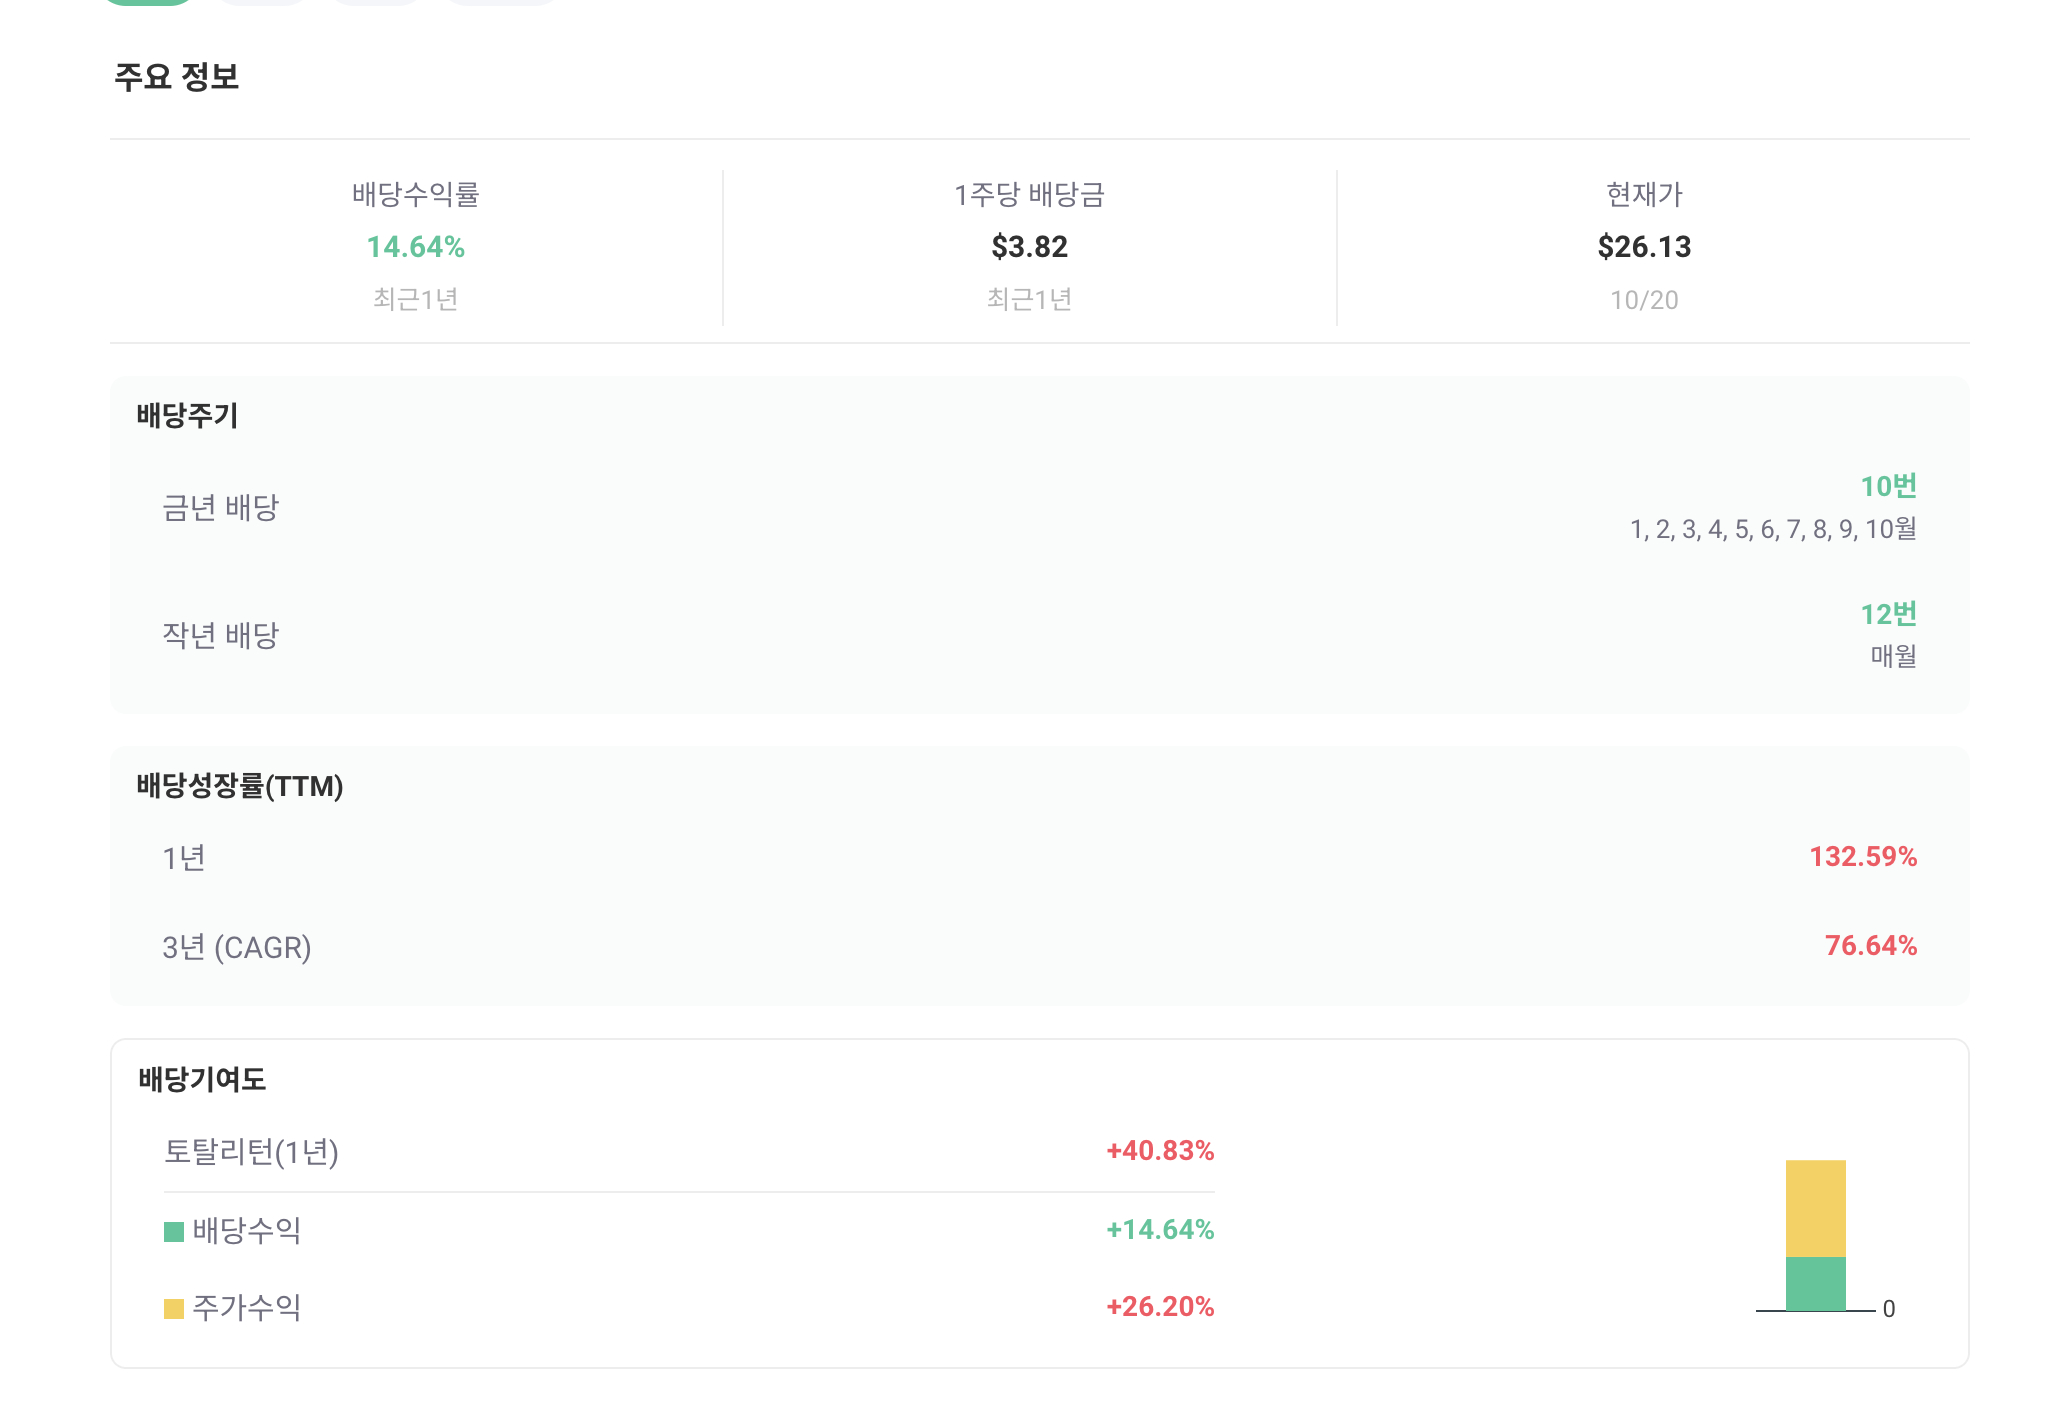Click the +40.83% total return value
This screenshot has height=1416, width=2050.
point(1159,1151)
